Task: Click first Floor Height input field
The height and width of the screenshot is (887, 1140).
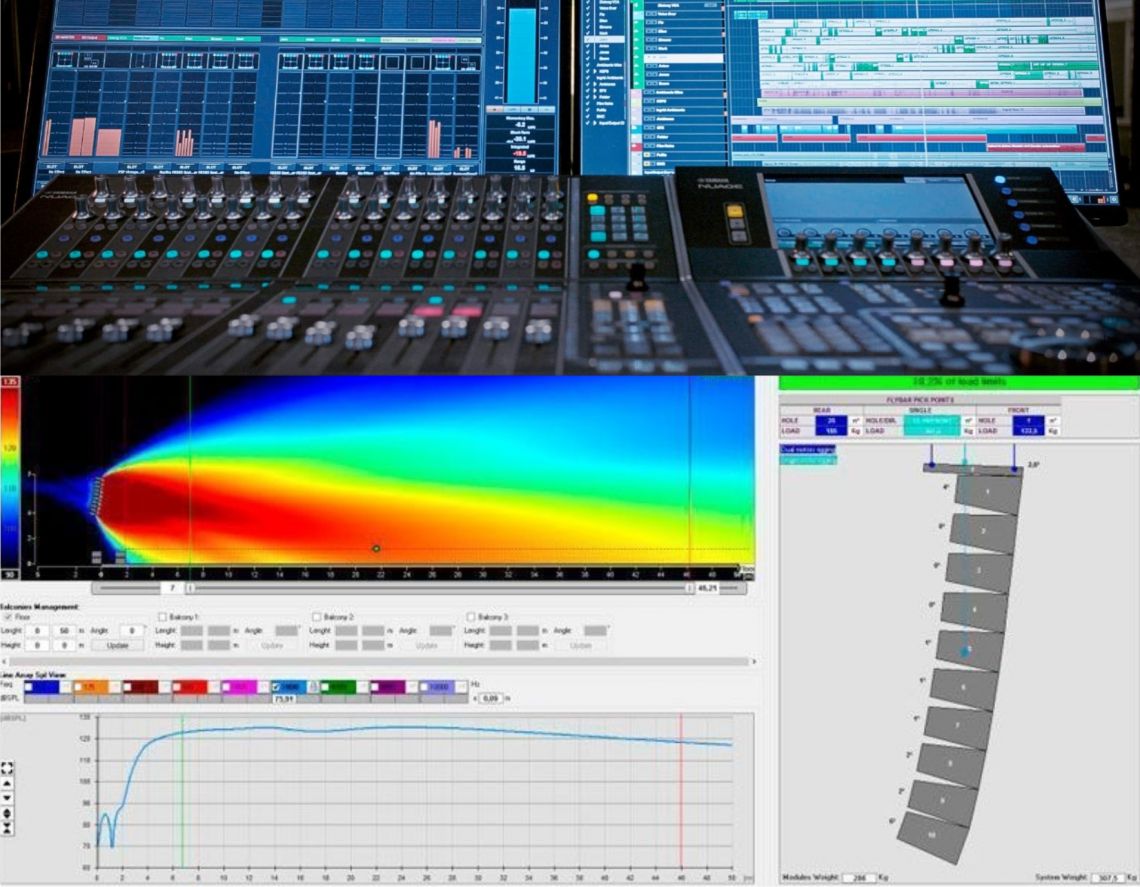Action: coord(37,645)
